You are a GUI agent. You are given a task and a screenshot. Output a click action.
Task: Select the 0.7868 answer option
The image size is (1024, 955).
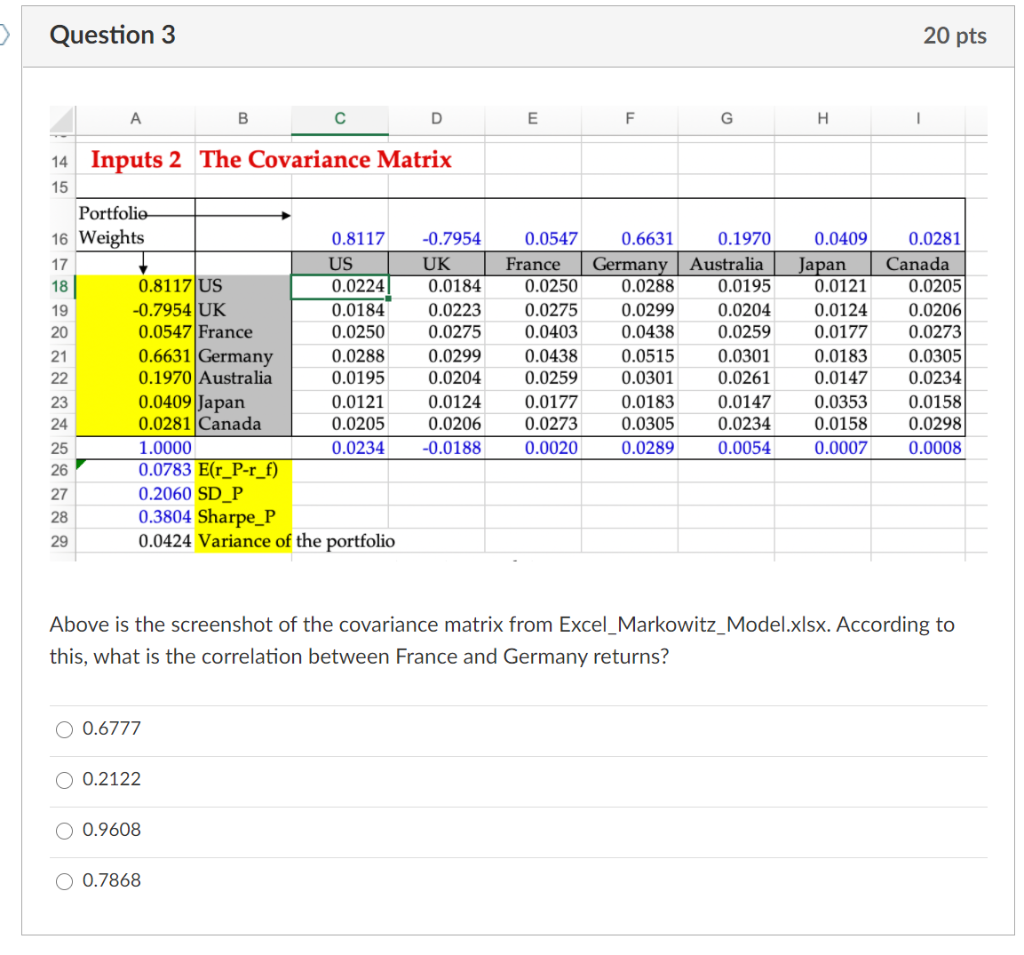[64, 882]
